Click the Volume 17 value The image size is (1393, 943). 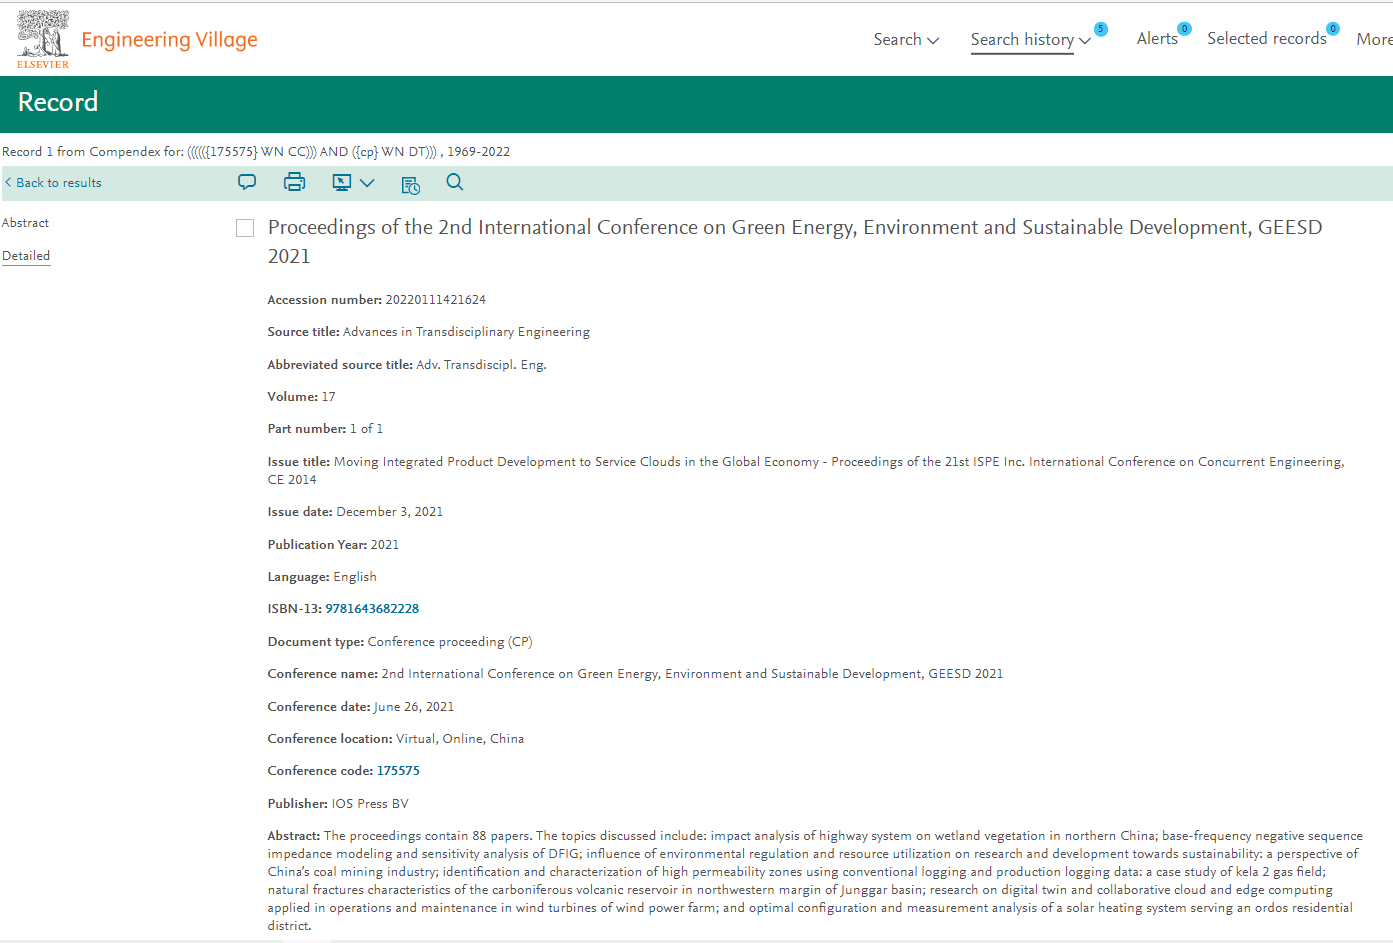328,397
